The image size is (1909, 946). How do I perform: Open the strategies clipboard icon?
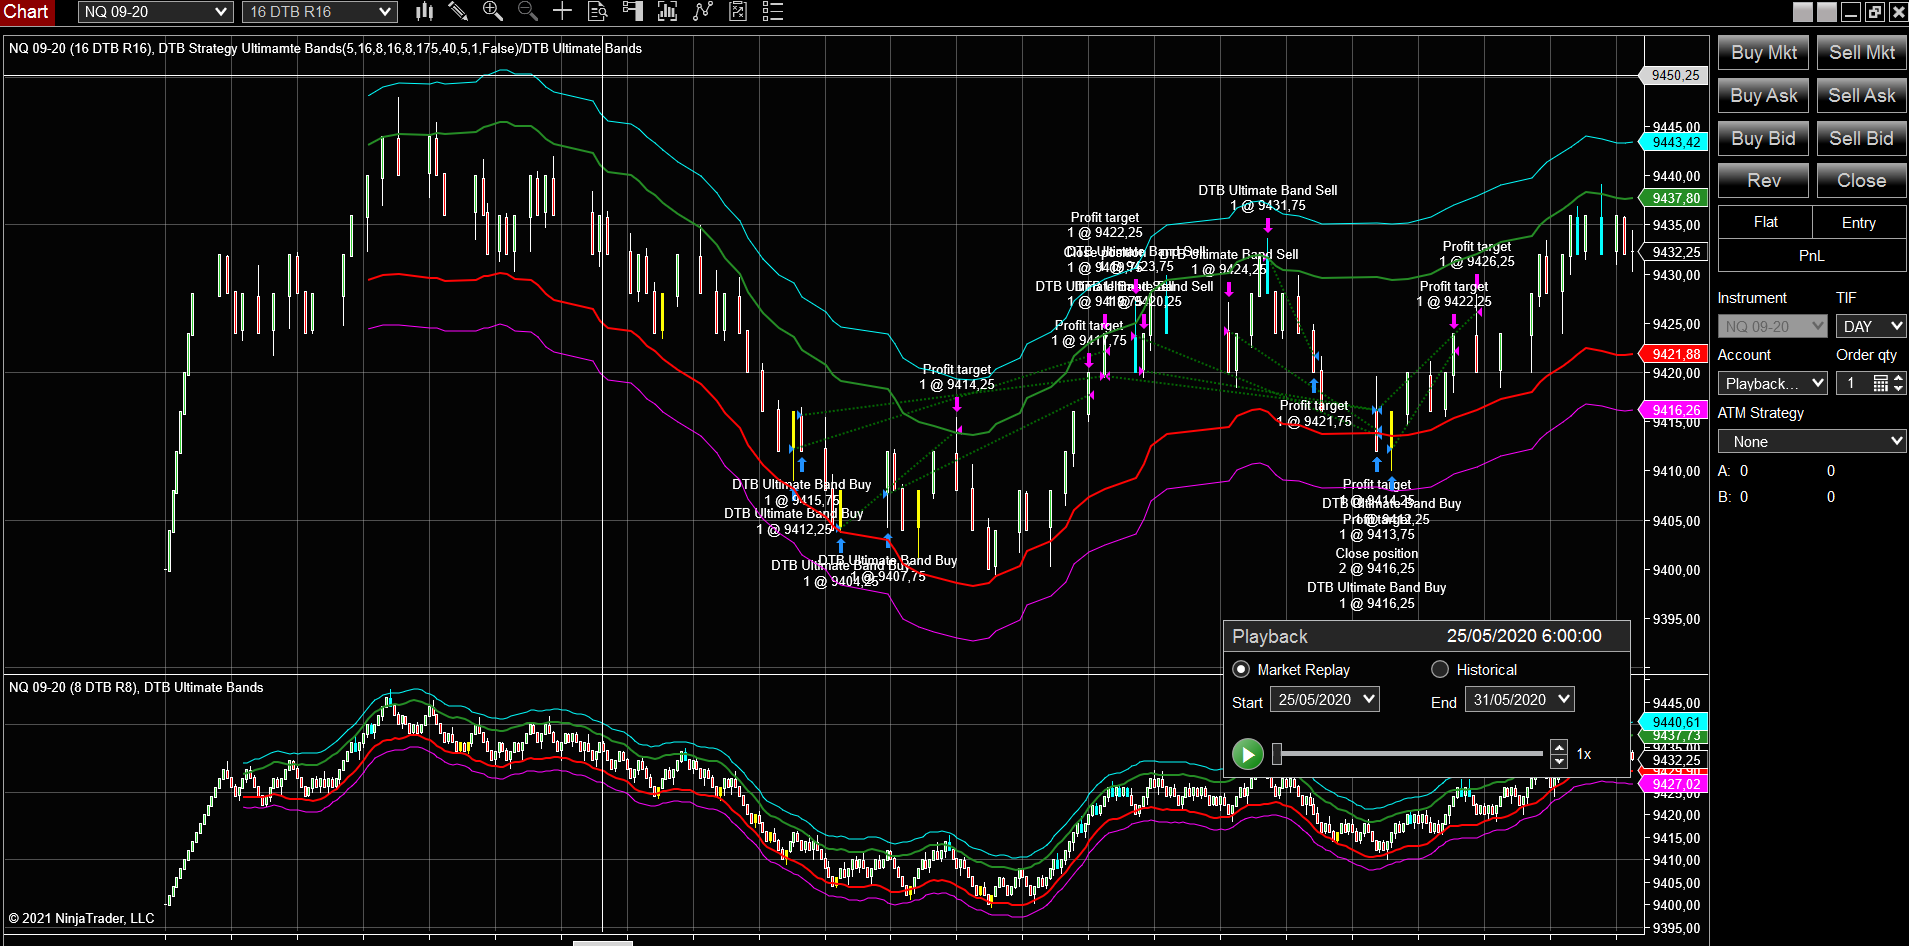pyautogui.click(x=738, y=11)
